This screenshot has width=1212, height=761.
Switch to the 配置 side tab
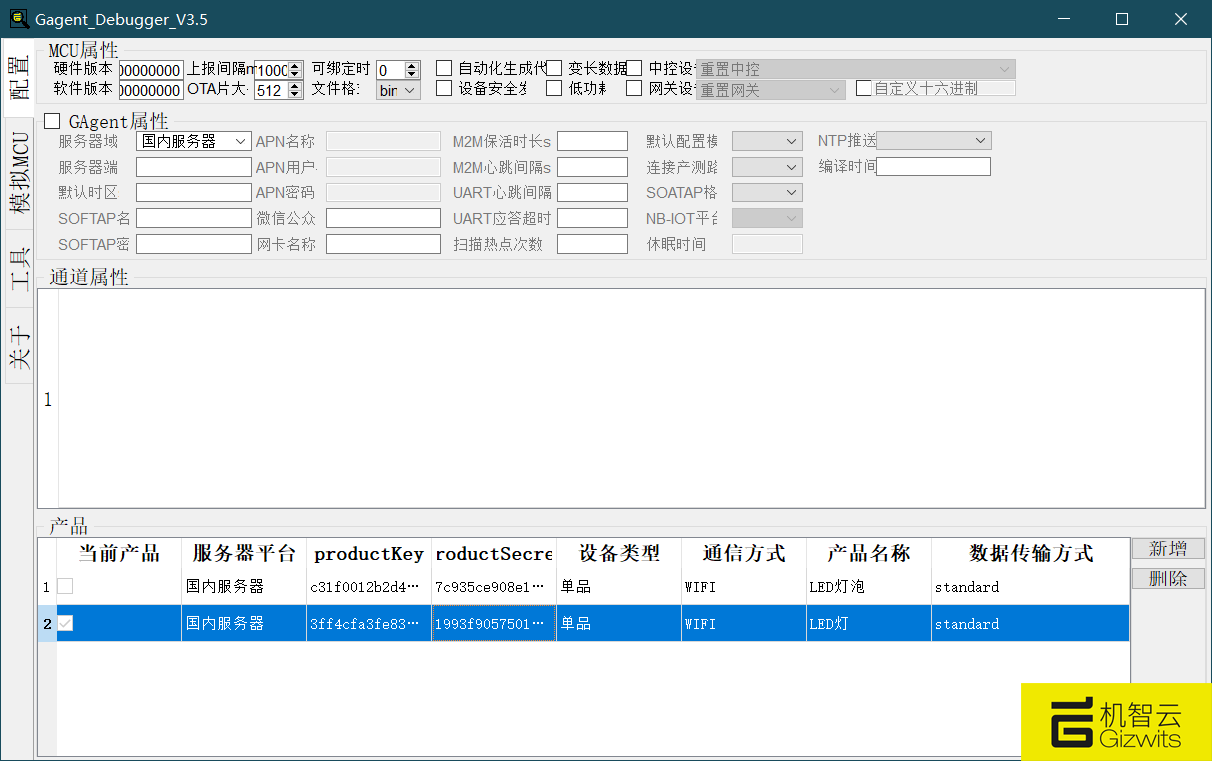(x=18, y=77)
